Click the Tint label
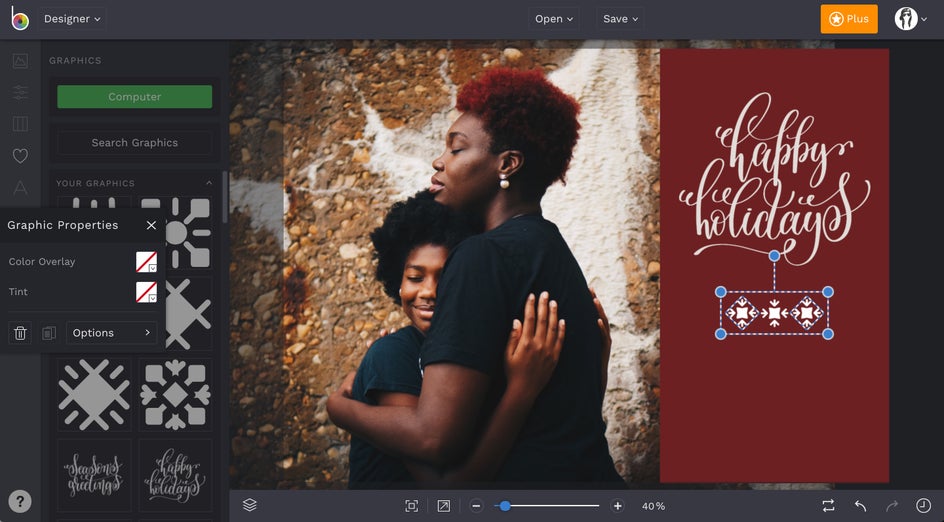 point(18,292)
